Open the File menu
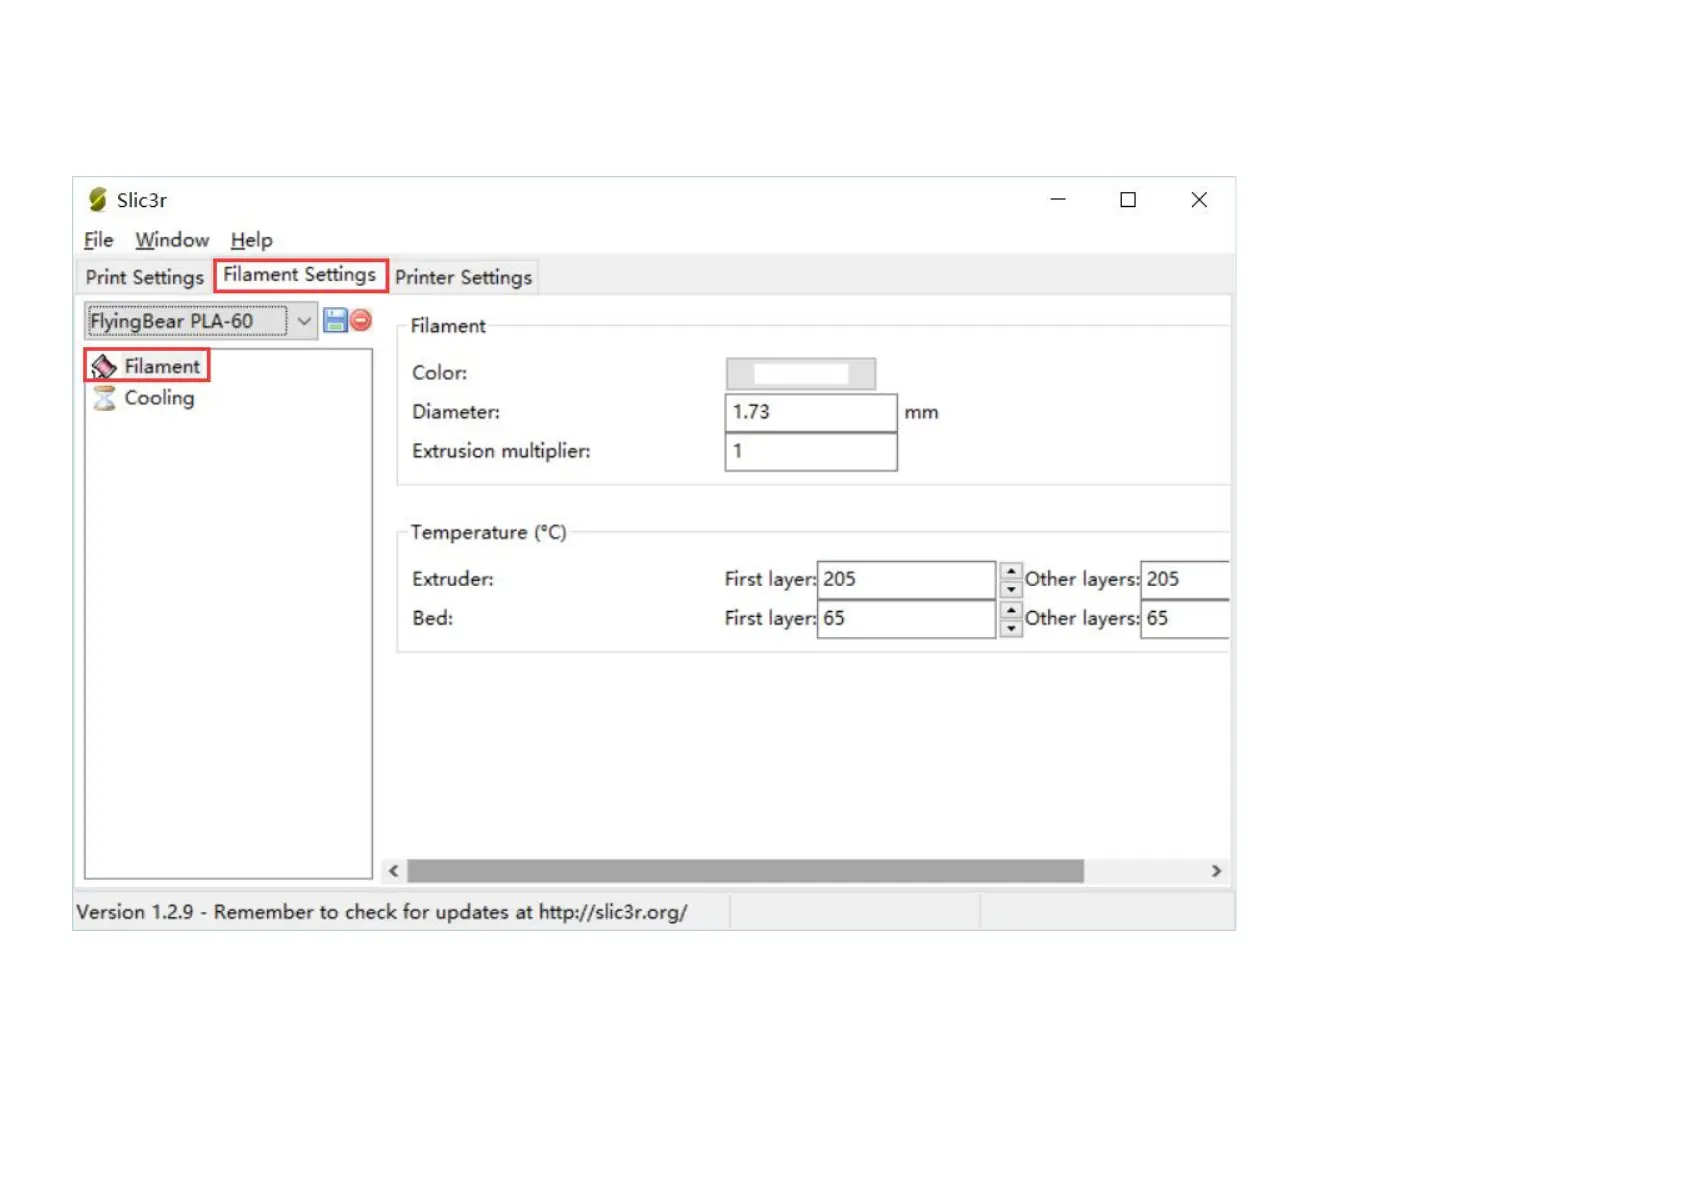The width and height of the screenshot is (1684, 1191). click(x=98, y=240)
